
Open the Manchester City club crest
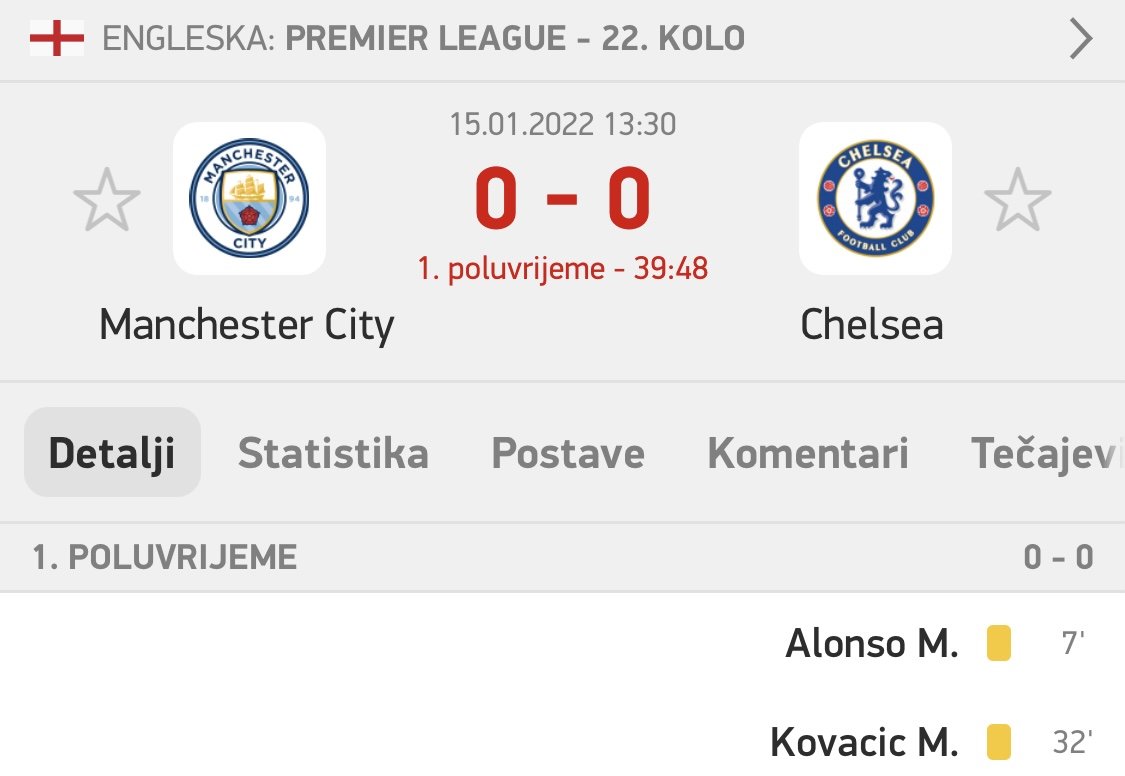(249, 199)
